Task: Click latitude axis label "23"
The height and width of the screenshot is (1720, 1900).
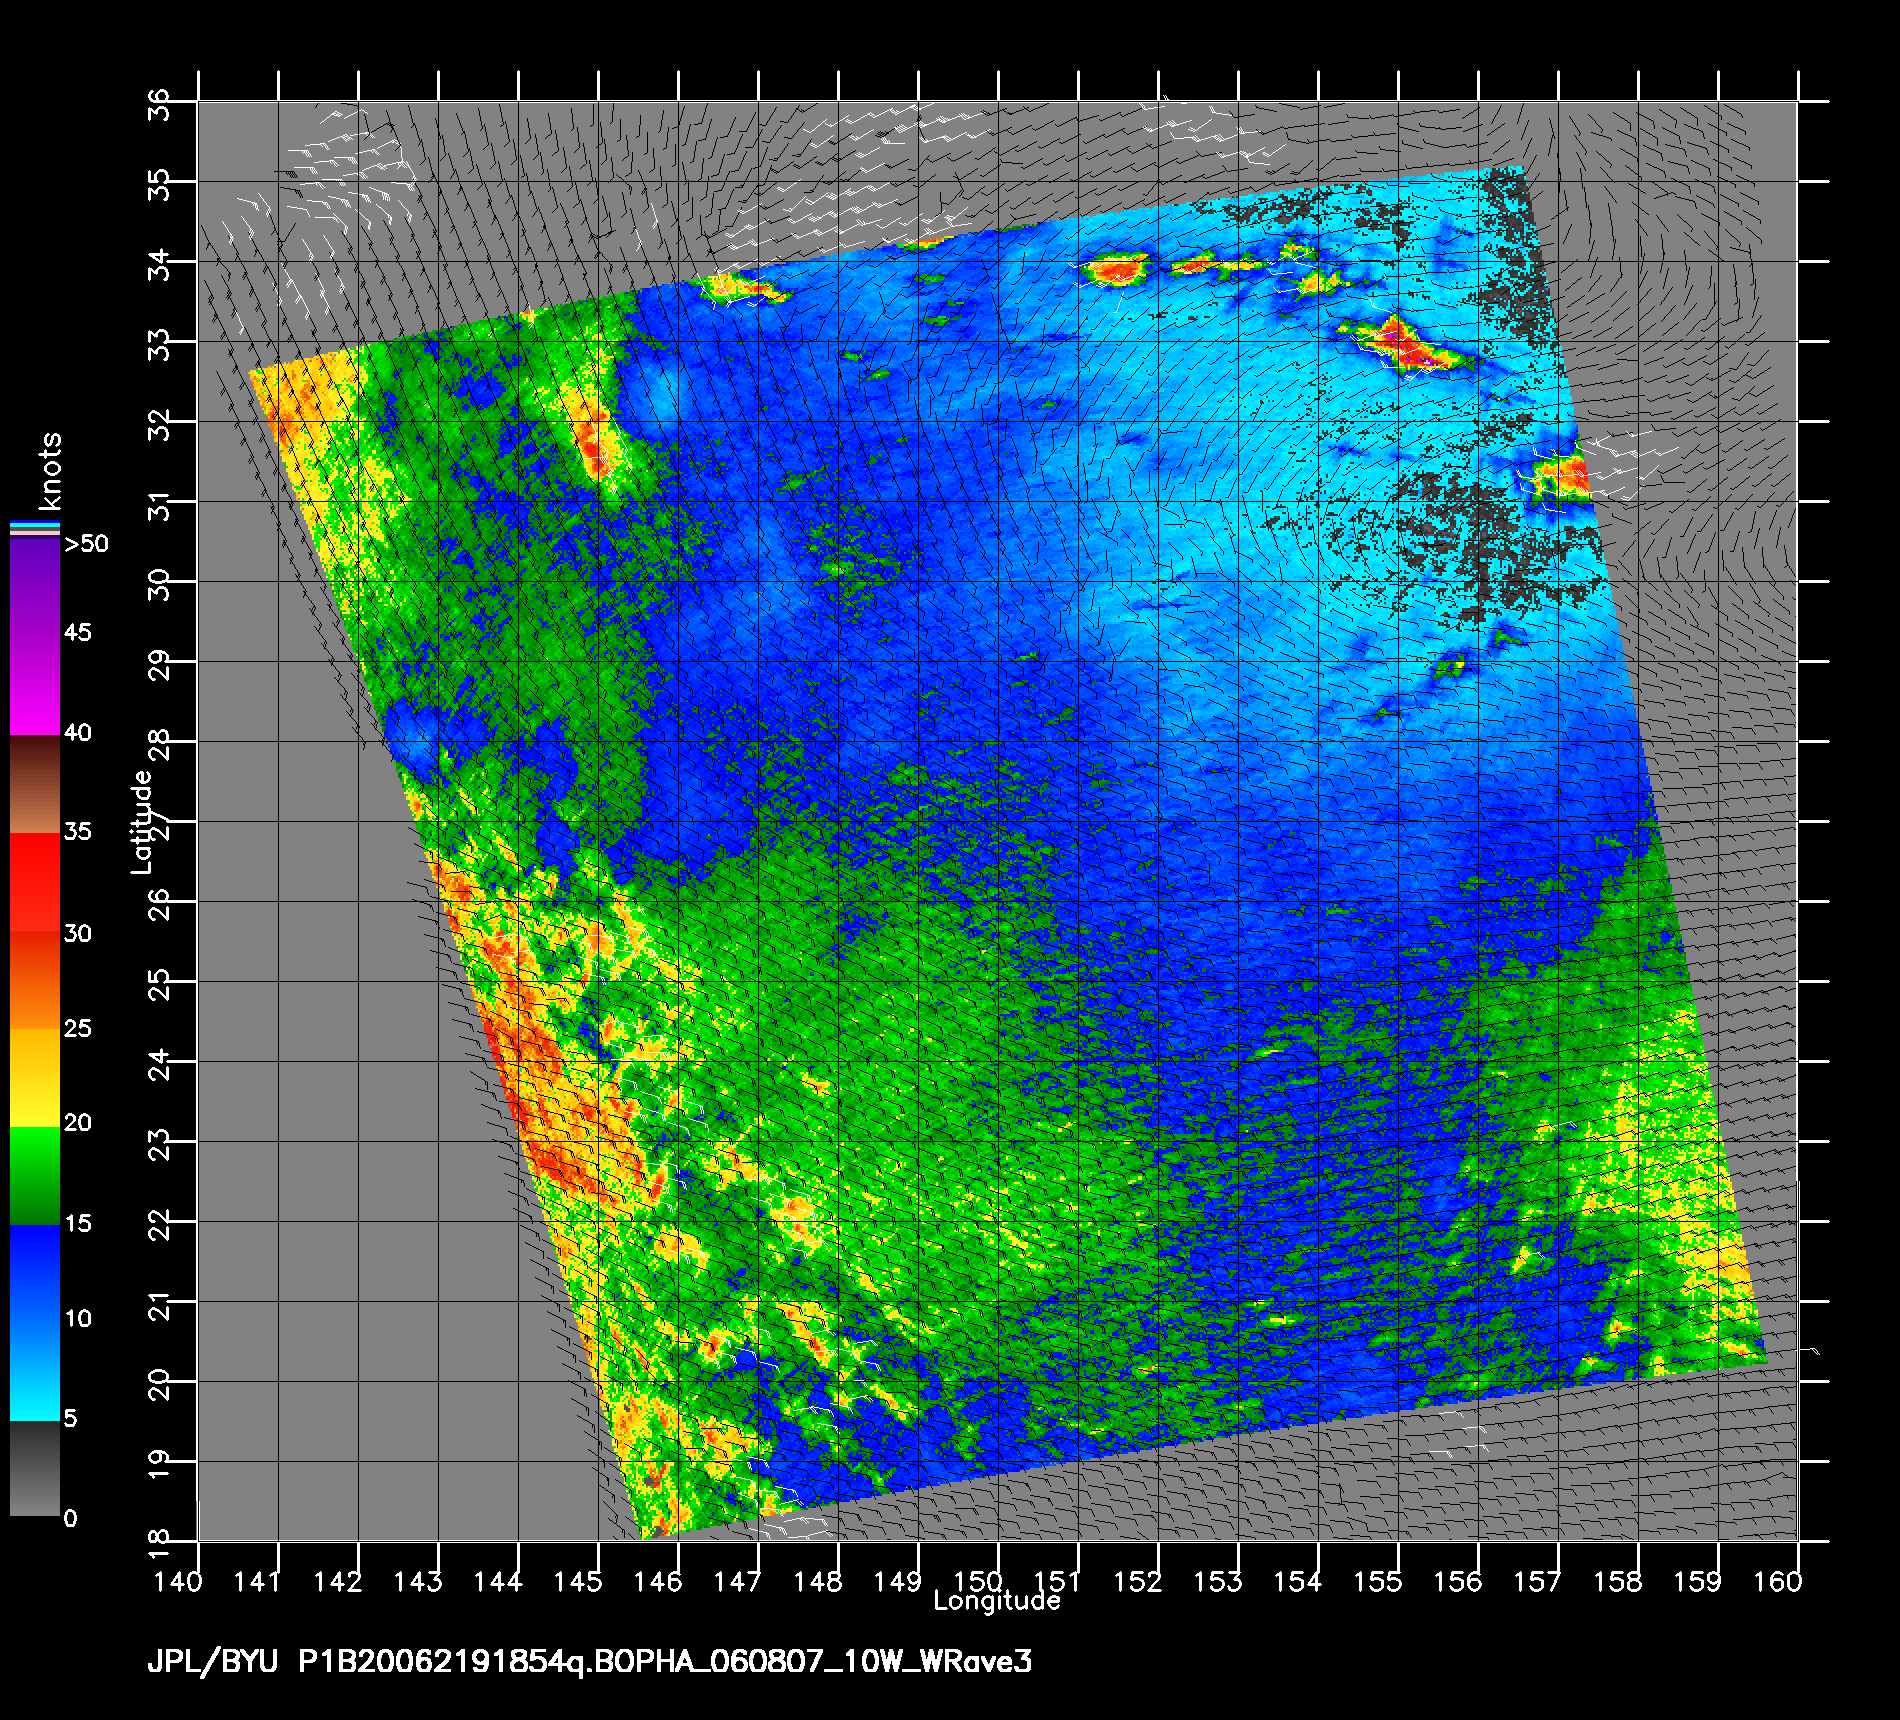Action: pyautogui.click(x=159, y=1143)
